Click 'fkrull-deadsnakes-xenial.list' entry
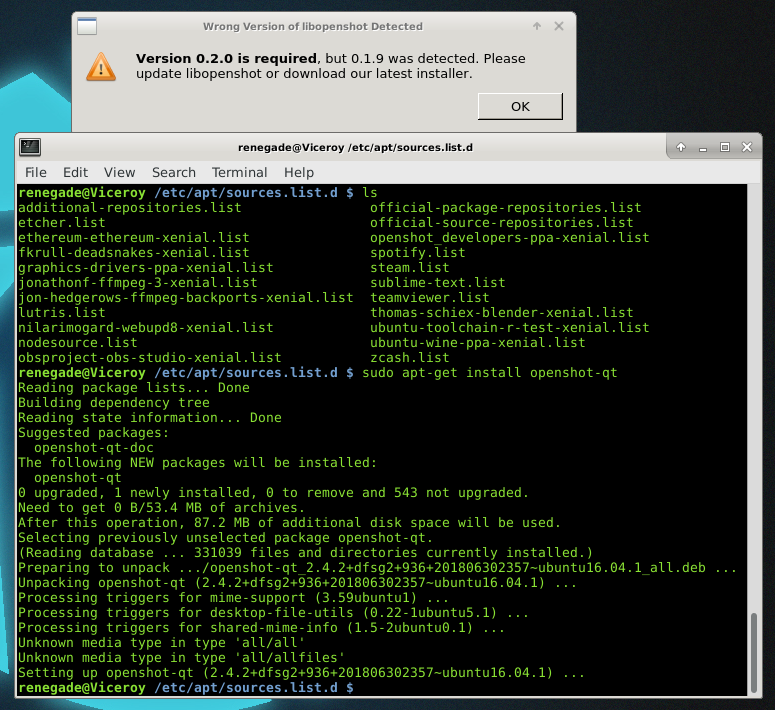775x710 pixels. 134,253
